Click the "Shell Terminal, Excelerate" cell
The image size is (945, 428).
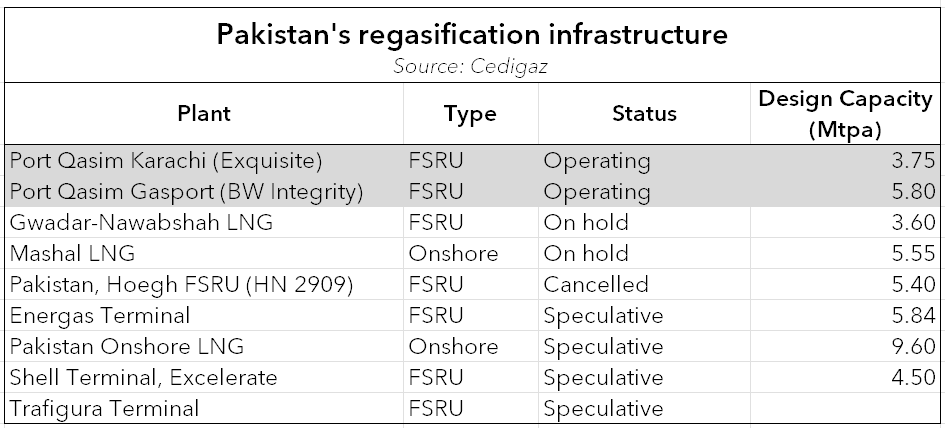pyautogui.click(x=143, y=378)
